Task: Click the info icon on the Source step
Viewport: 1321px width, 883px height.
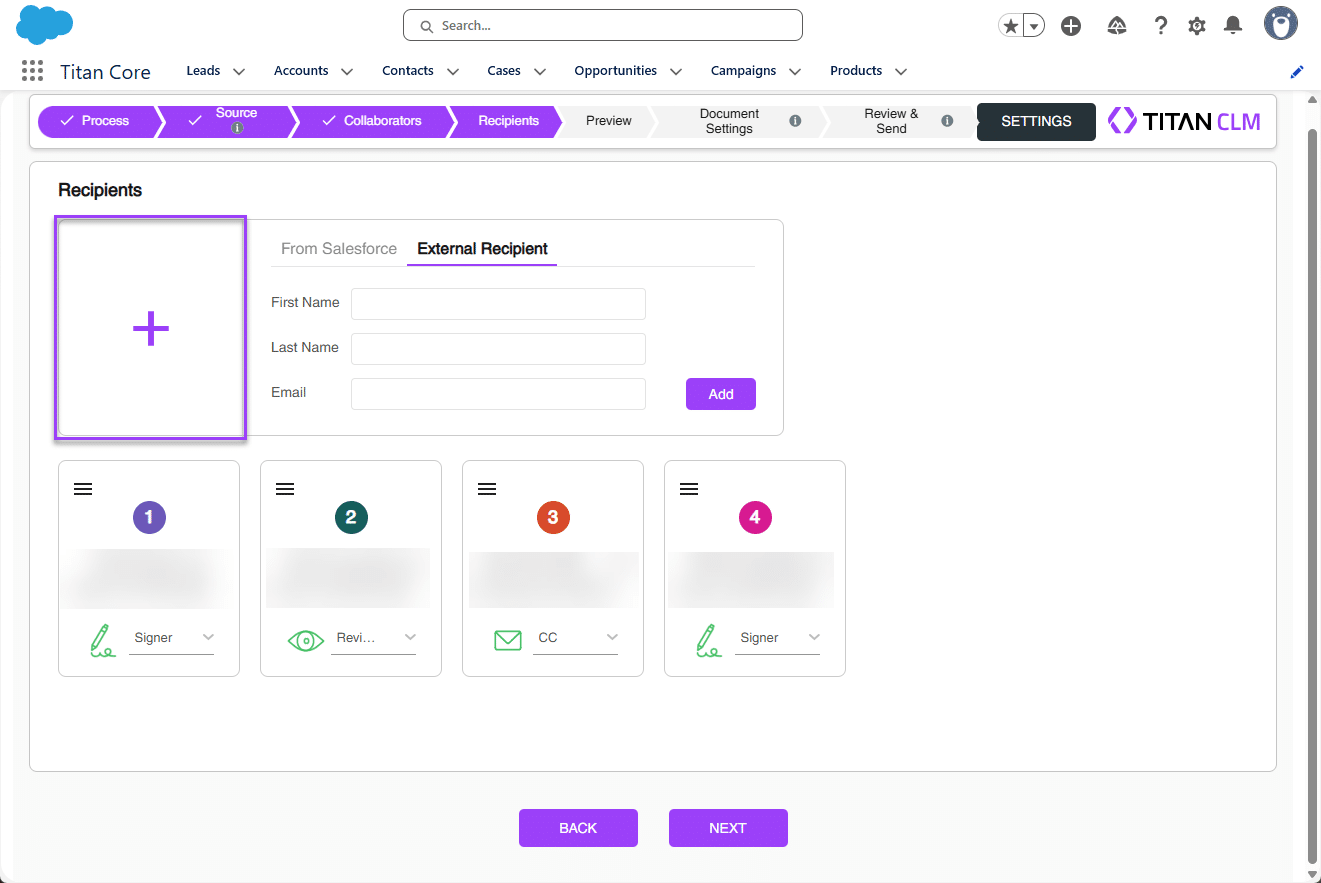Action: tap(236, 130)
